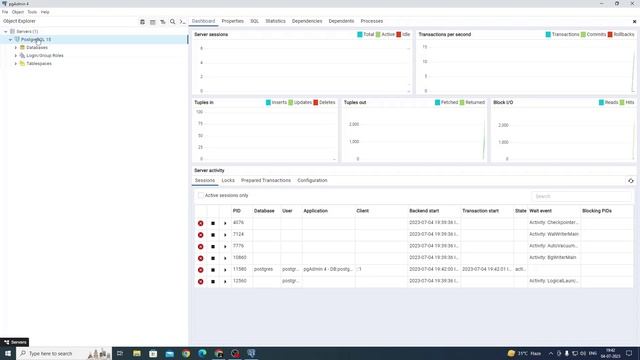Terminate session for PID 11580

[200, 270]
